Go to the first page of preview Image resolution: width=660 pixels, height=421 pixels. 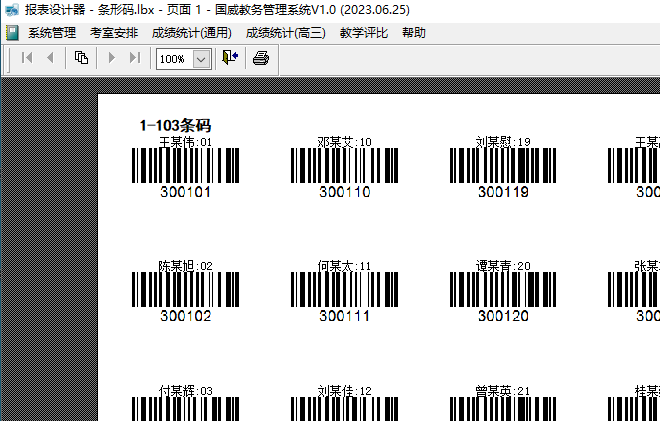(27, 58)
